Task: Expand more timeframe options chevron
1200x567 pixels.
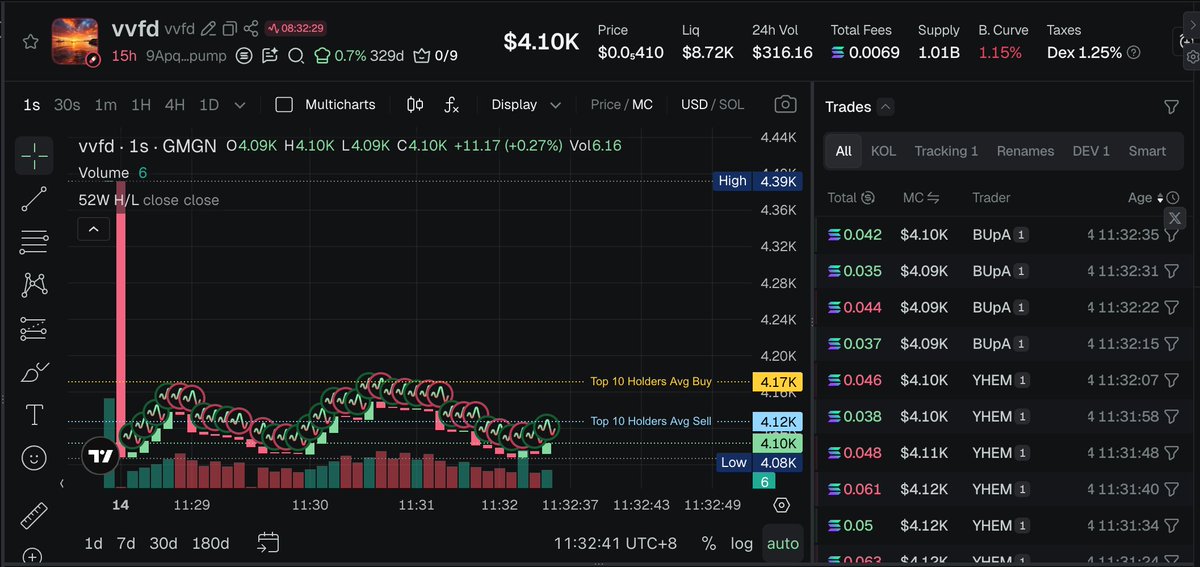Action: (x=239, y=104)
